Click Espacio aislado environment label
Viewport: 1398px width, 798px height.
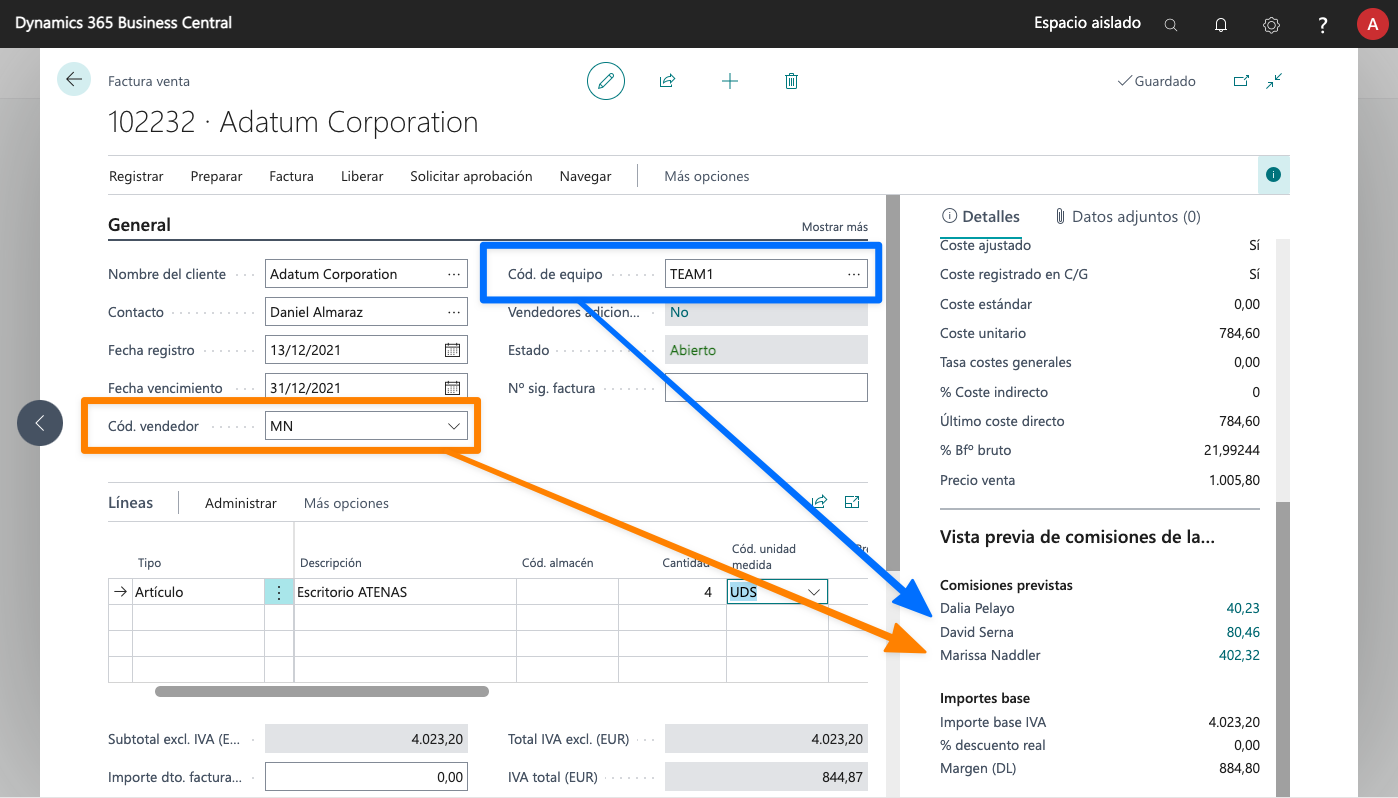click(1088, 23)
